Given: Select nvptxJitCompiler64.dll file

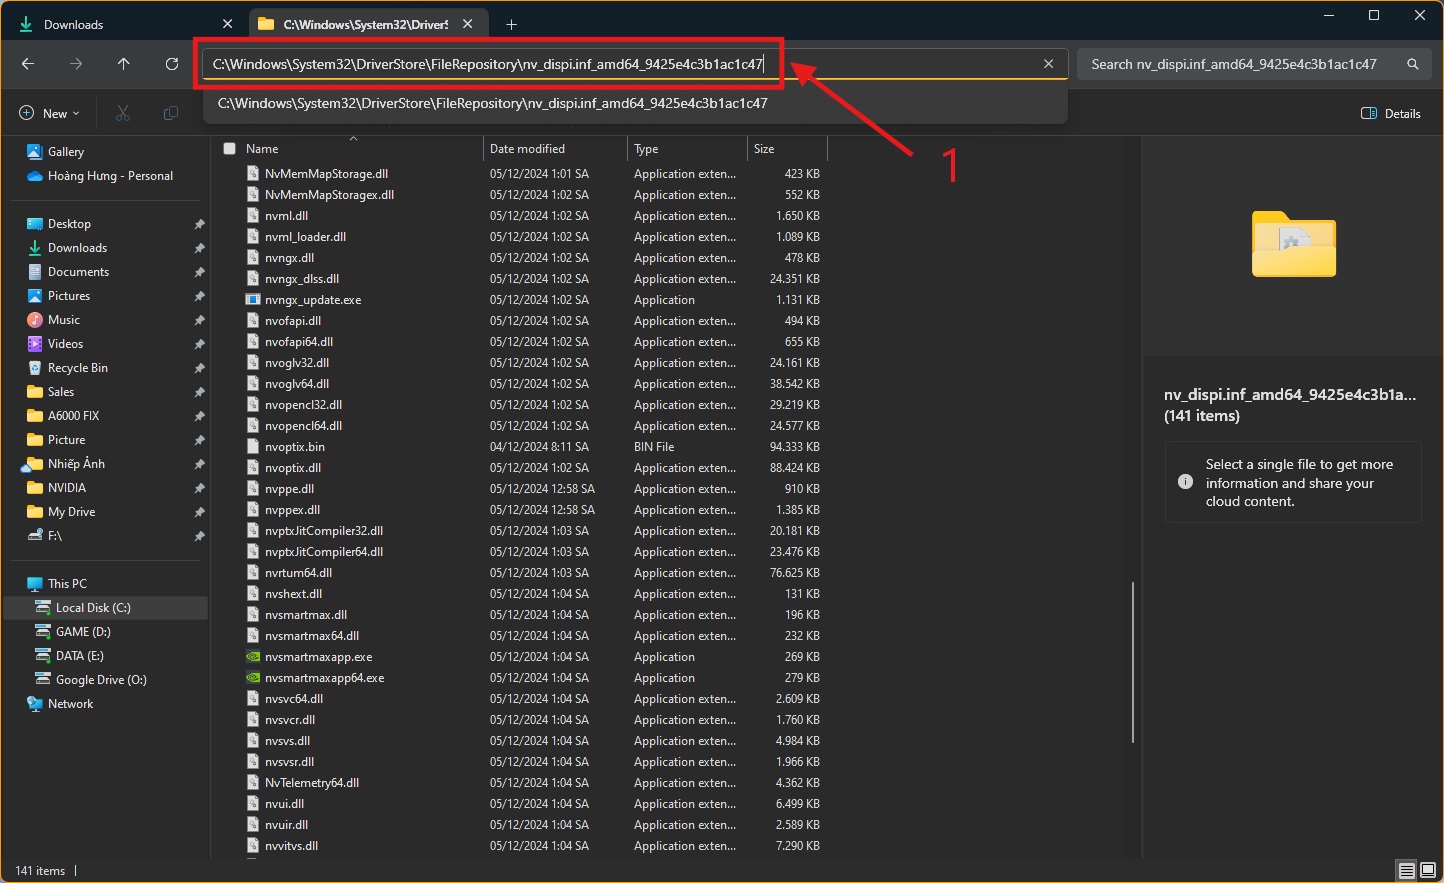Looking at the screenshot, I should 323,552.
